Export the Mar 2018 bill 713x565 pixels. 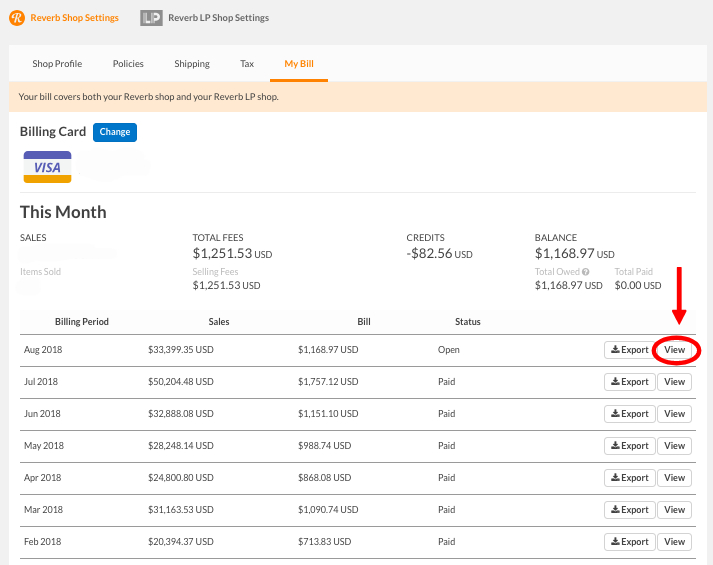pyautogui.click(x=629, y=510)
